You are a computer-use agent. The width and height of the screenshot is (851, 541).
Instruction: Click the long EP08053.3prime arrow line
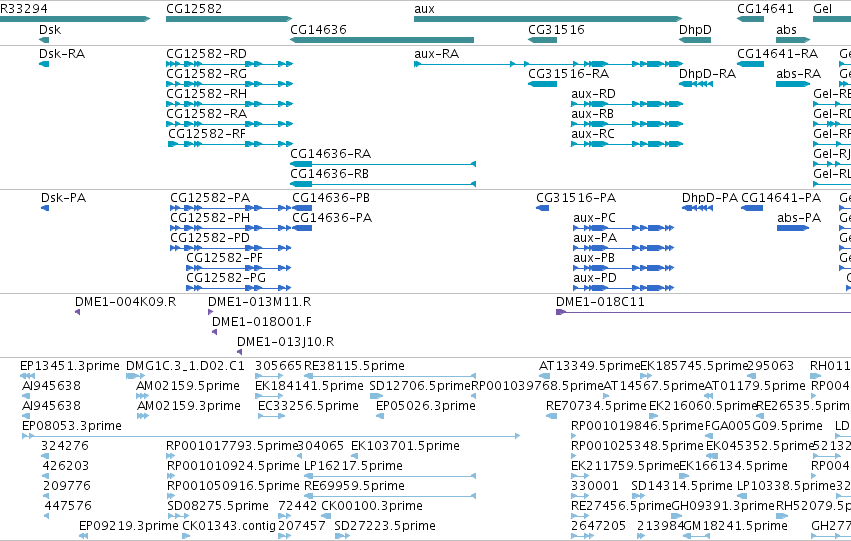271,436
